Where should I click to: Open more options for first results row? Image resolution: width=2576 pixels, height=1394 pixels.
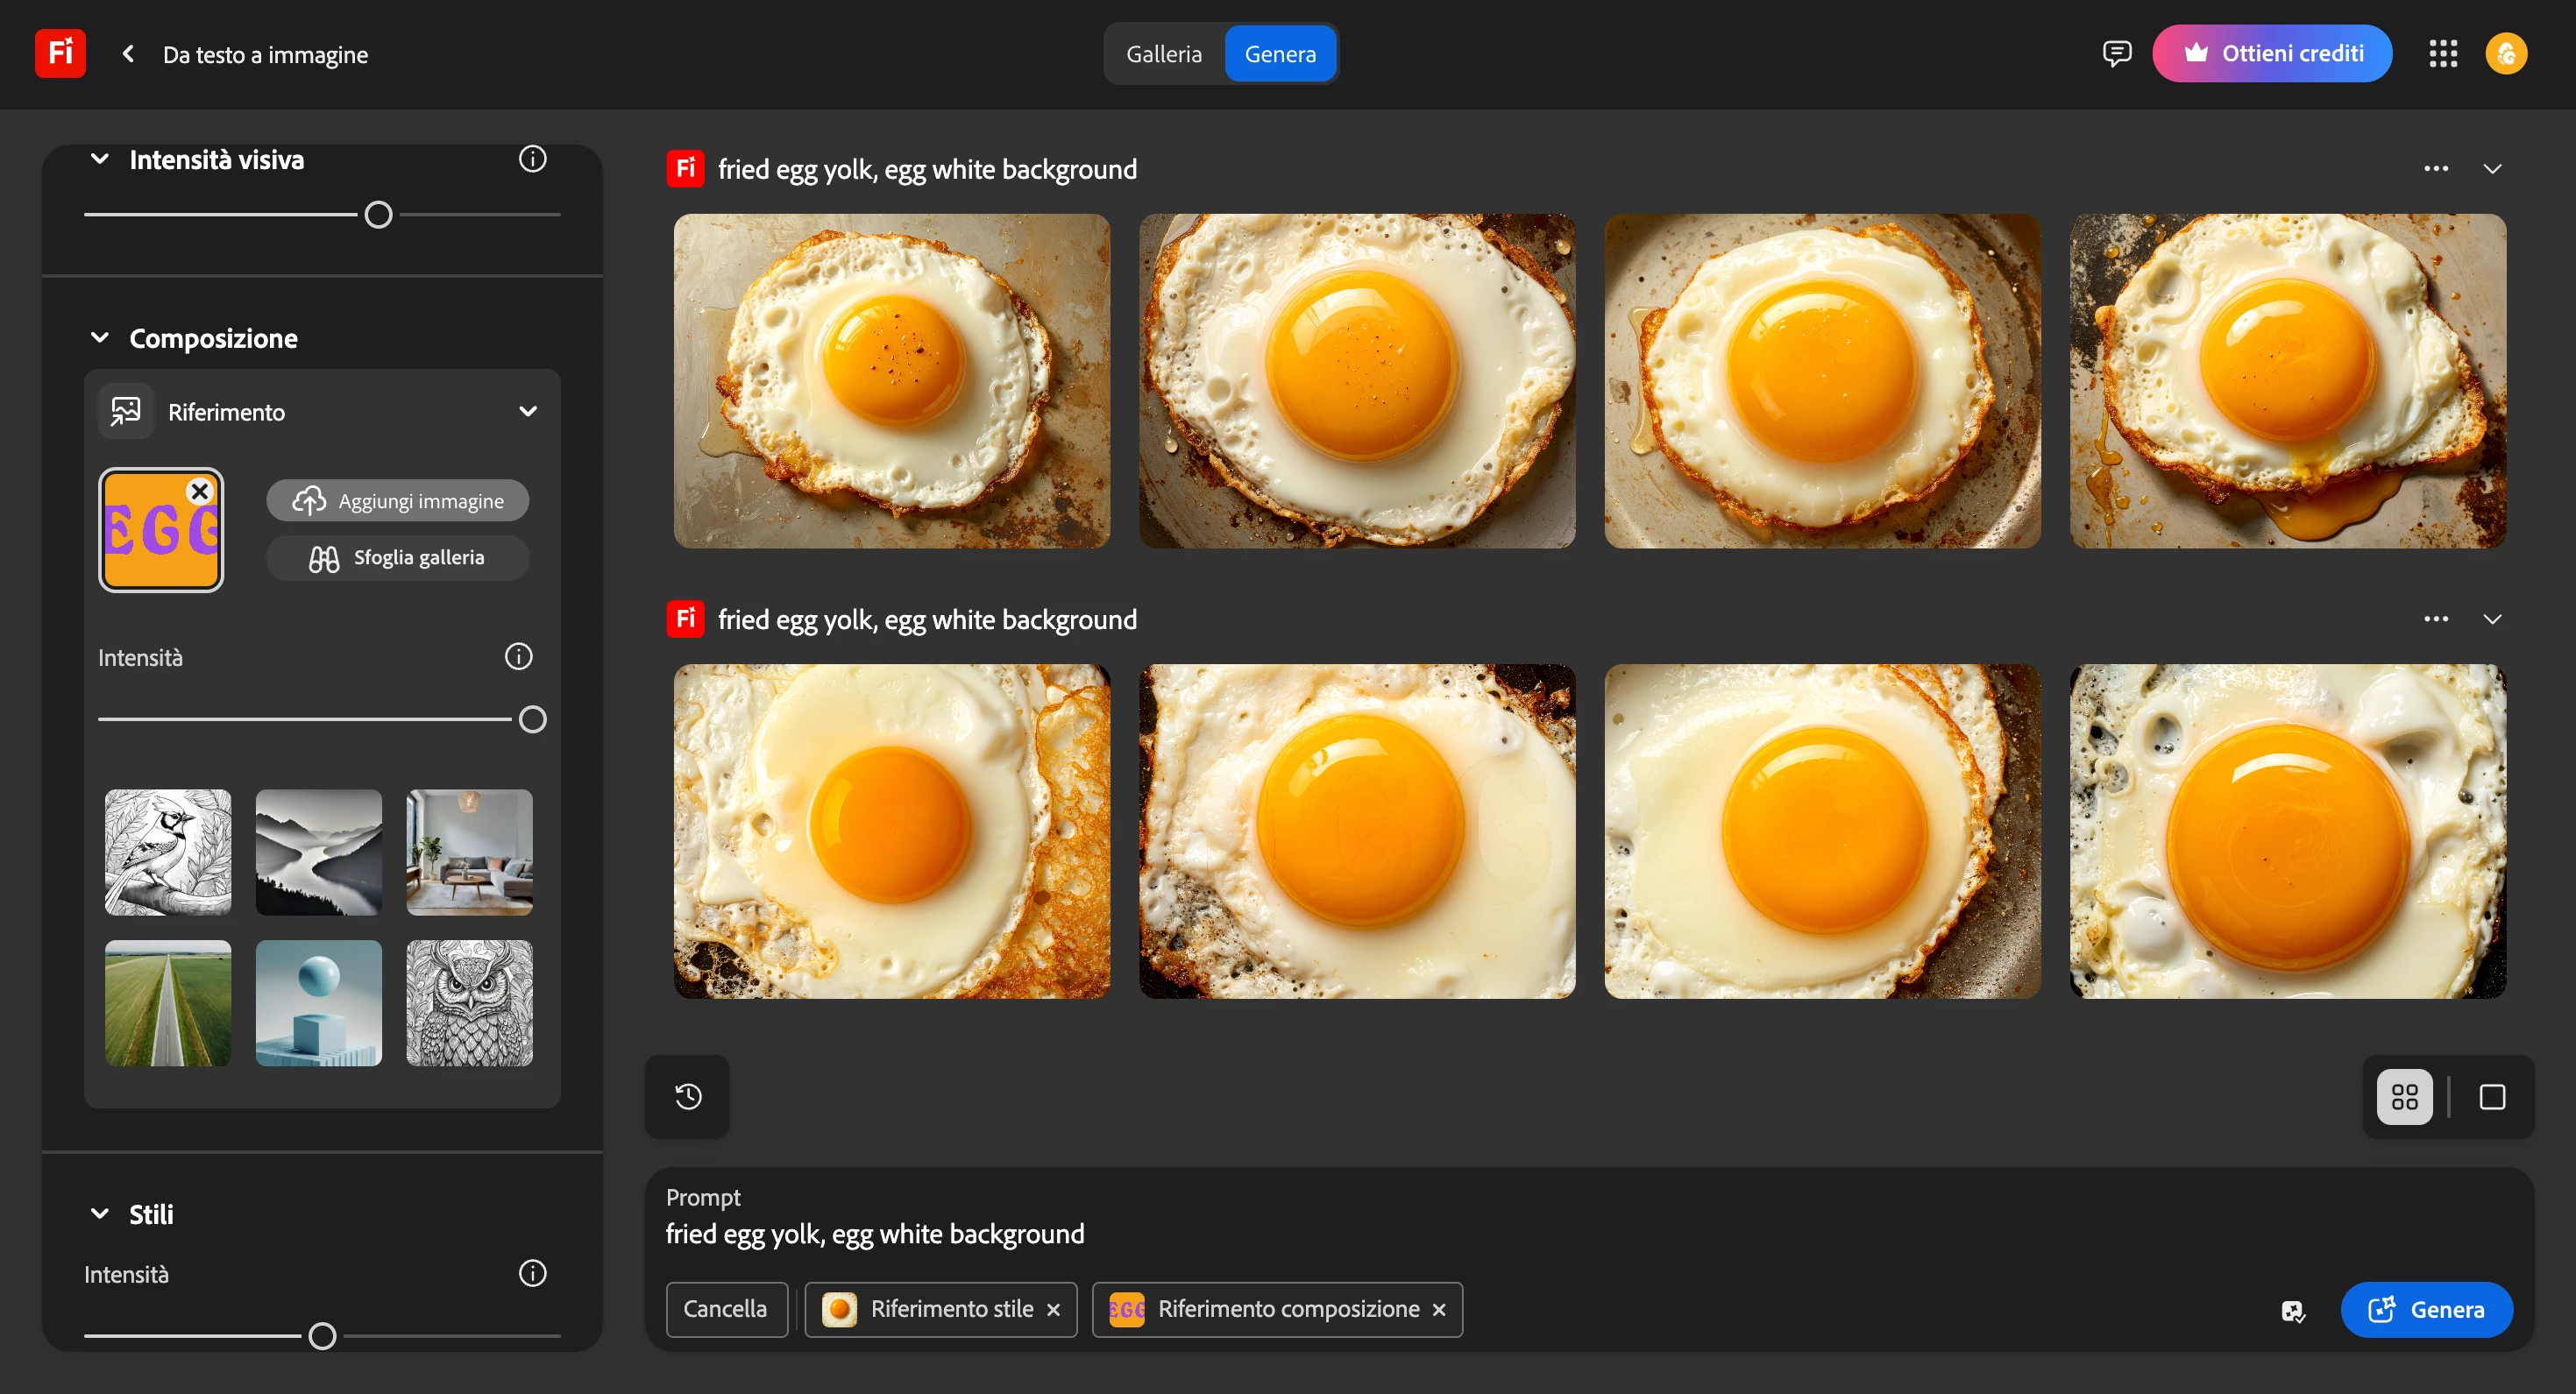(x=2435, y=169)
